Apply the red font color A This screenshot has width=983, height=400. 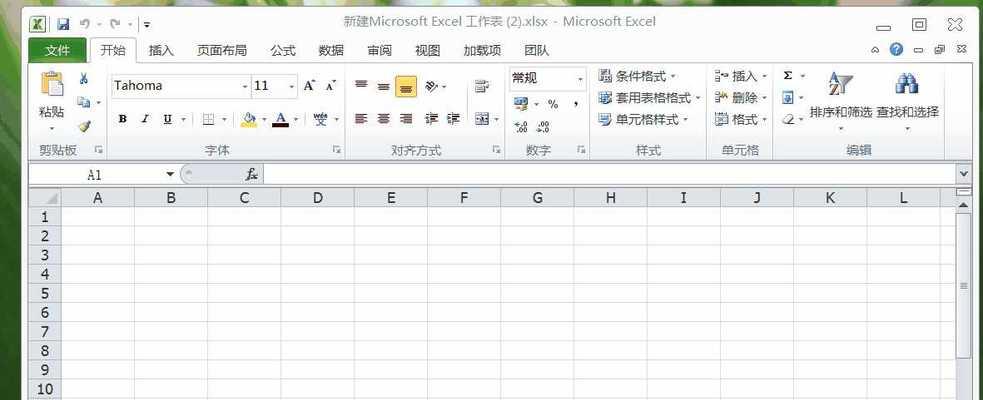281,119
